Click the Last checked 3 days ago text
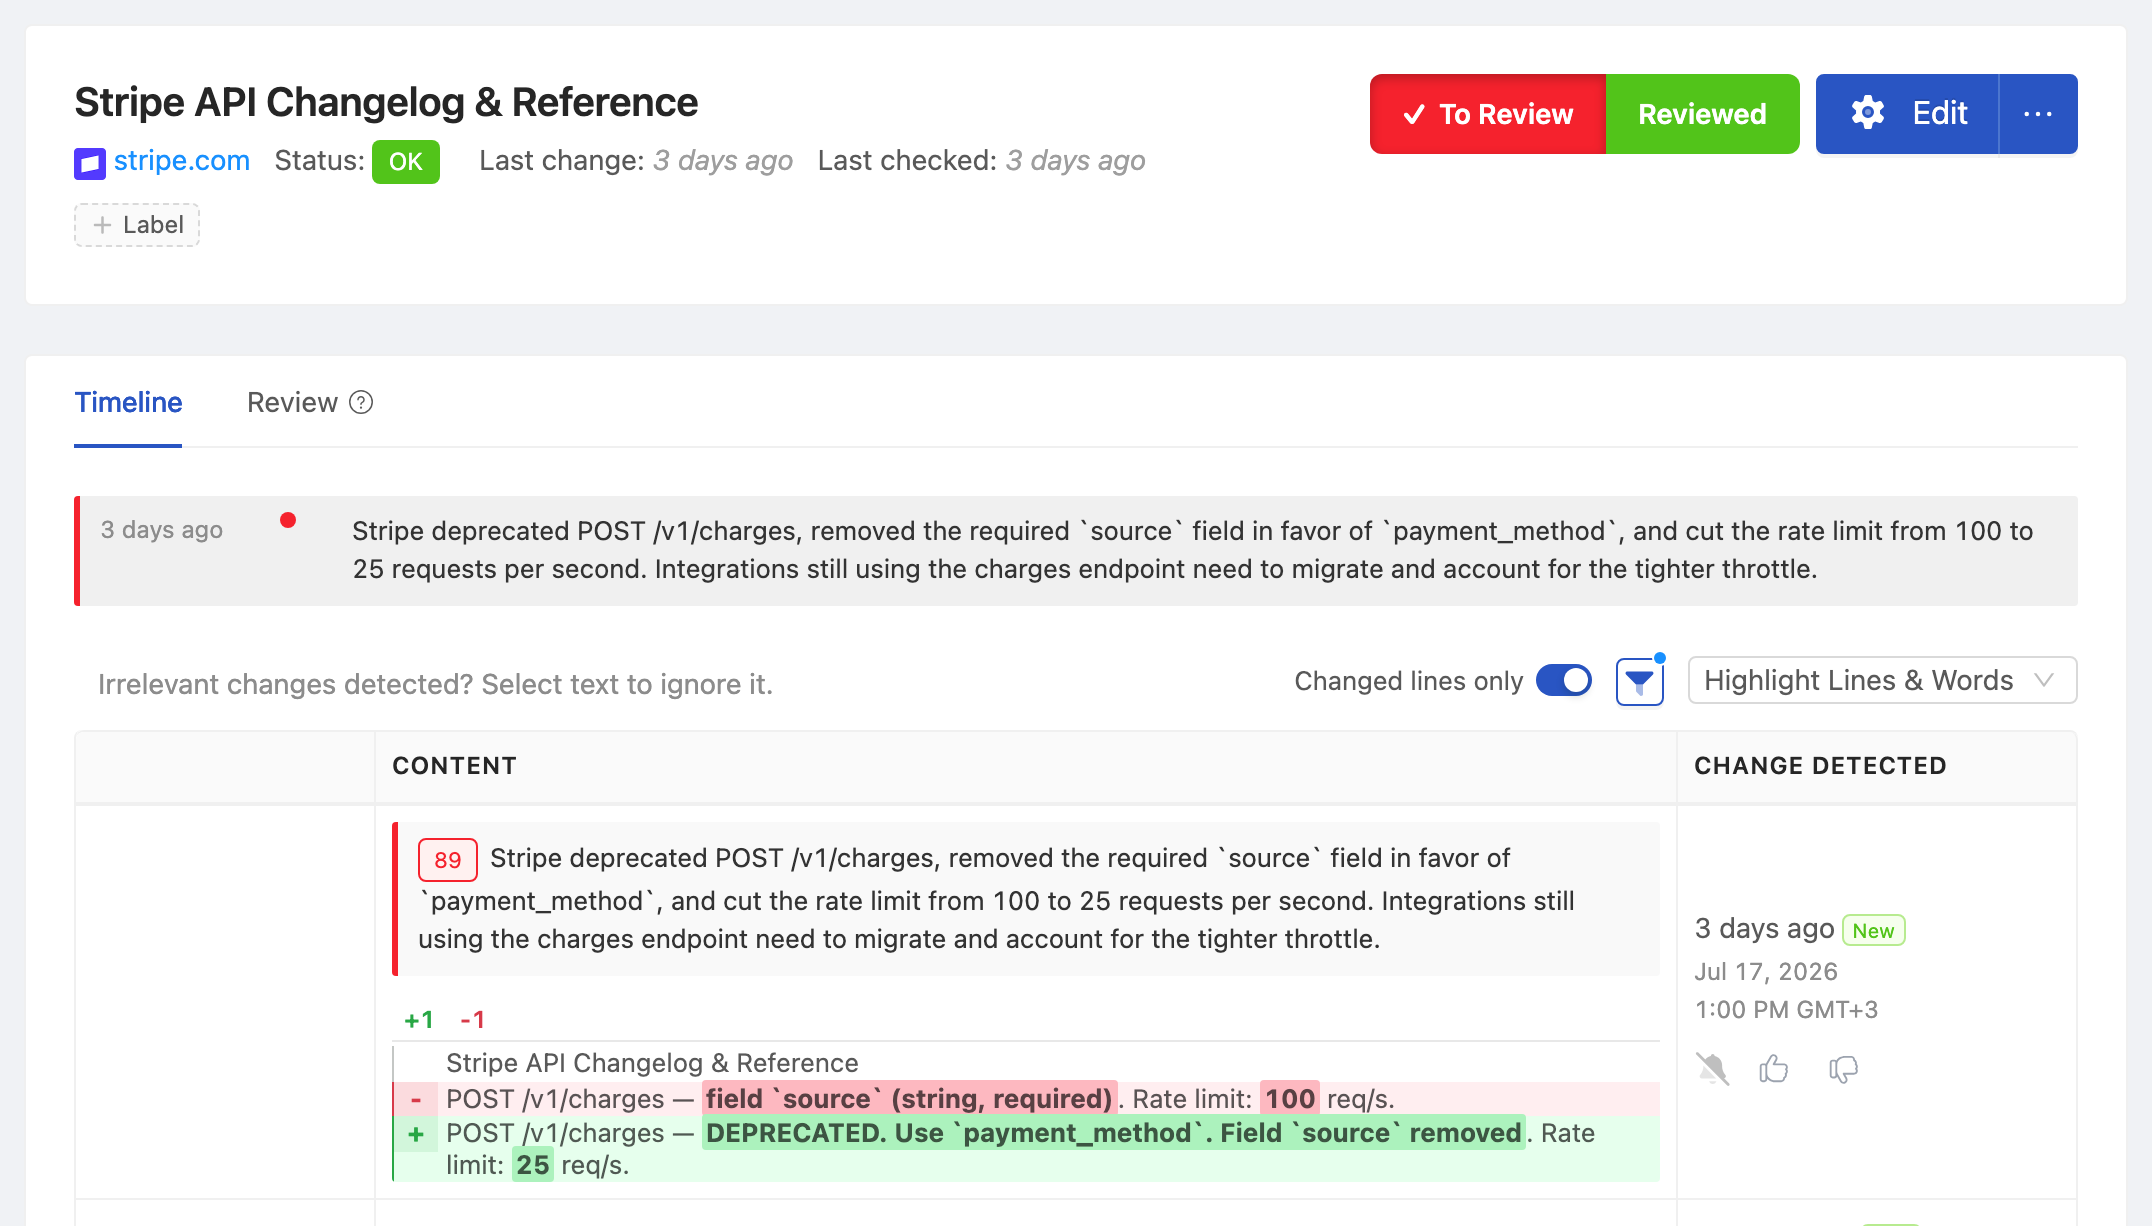Screen dimensions: 2152x1226 (x=981, y=161)
